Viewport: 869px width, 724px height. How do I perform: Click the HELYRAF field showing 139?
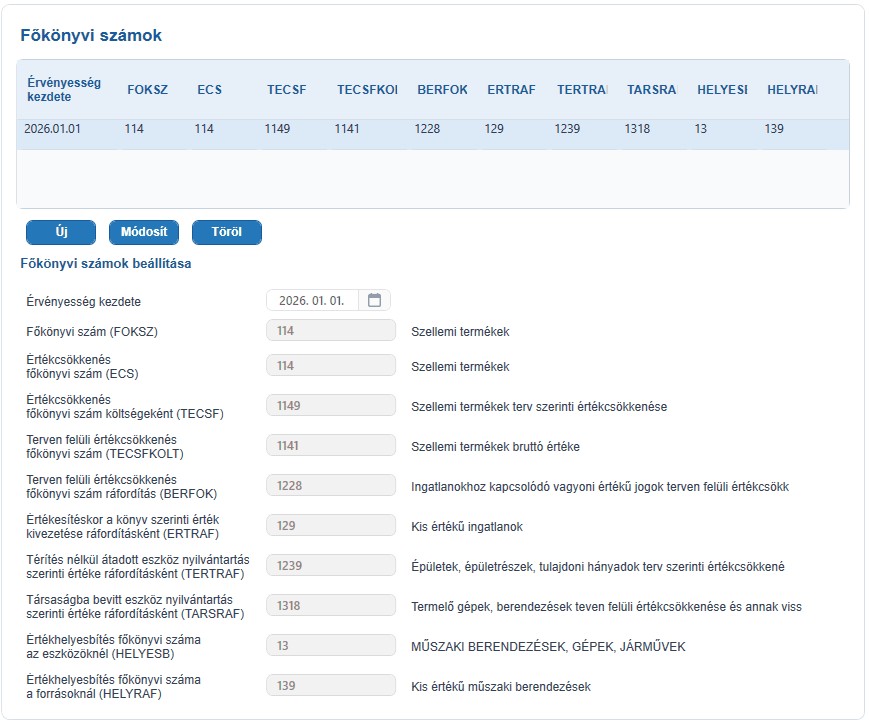click(x=331, y=686)
